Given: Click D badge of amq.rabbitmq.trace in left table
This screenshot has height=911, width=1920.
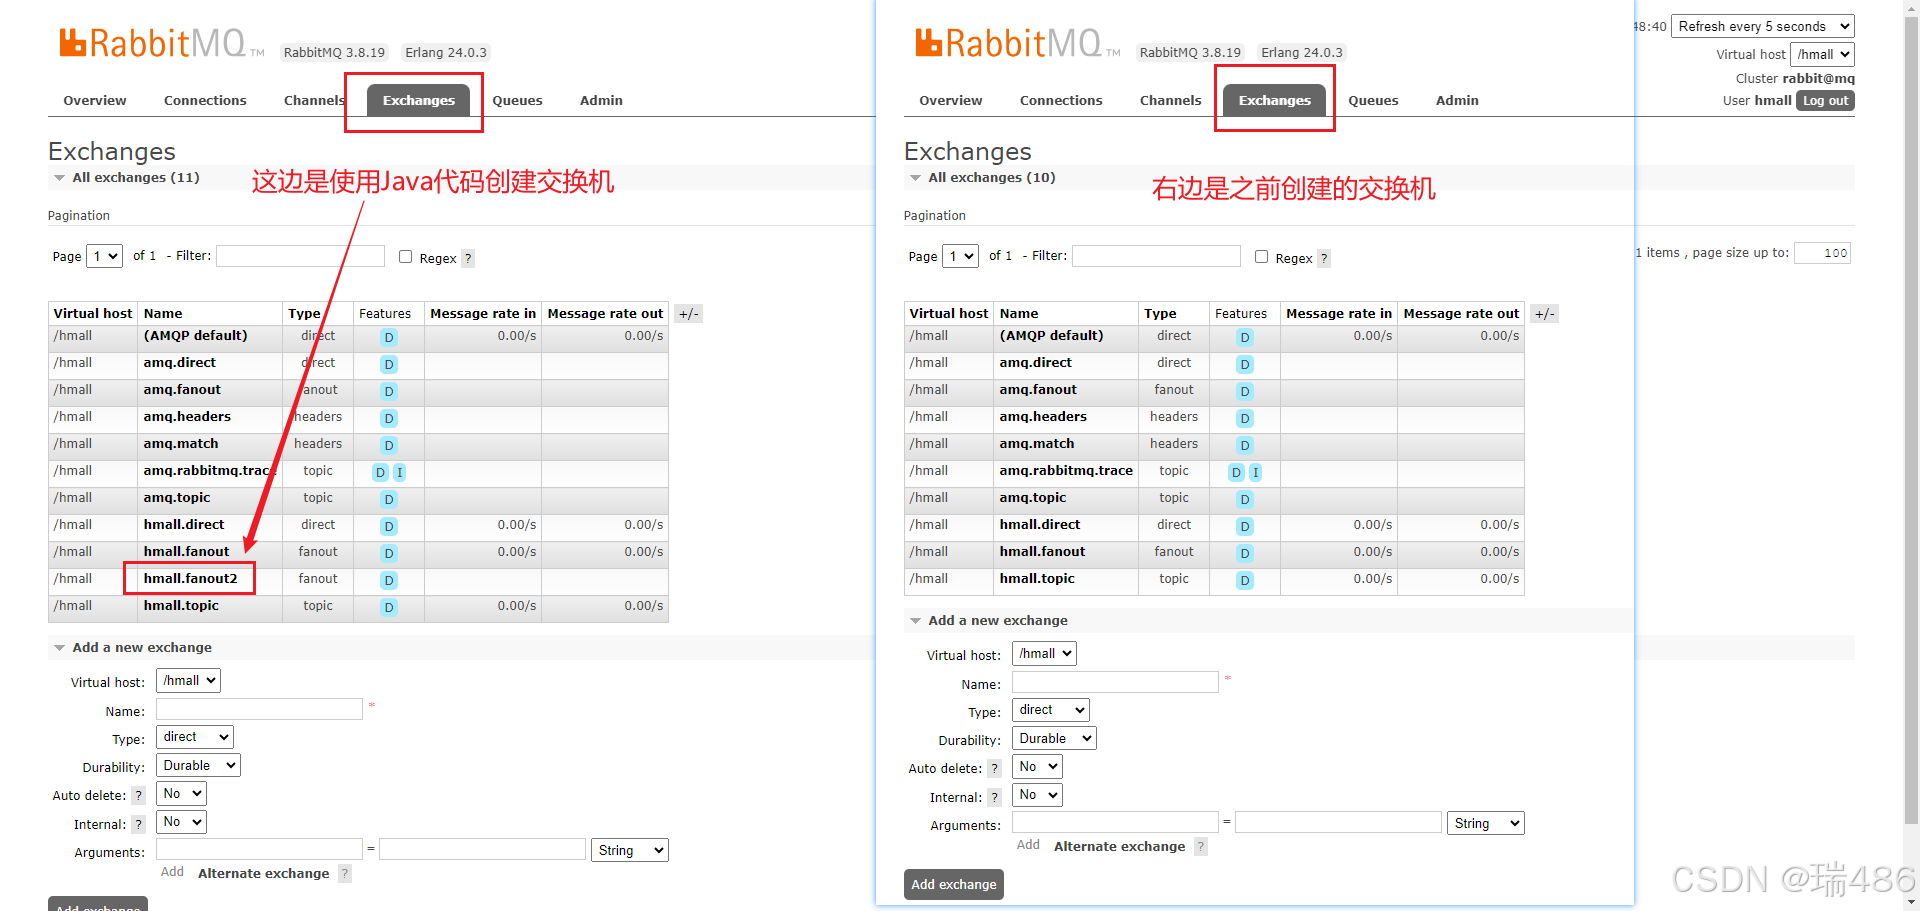Looking at the screenshot, I should [380, 472].
